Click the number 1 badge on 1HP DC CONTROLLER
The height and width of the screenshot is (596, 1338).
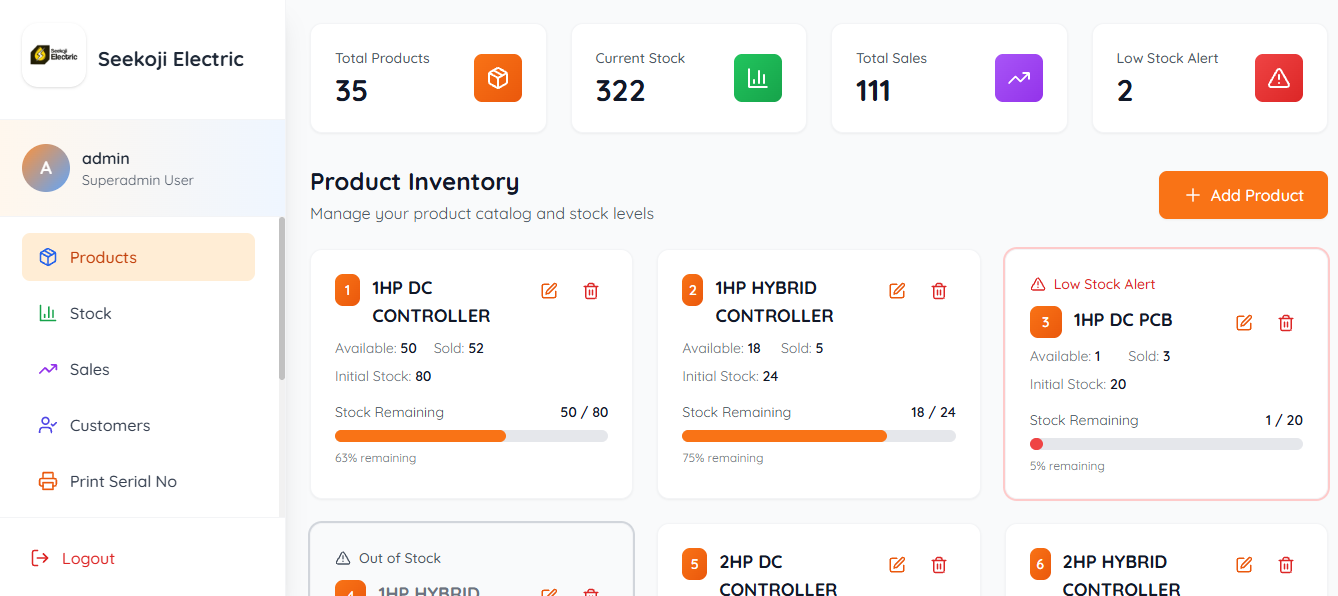(x=347, y=291)
